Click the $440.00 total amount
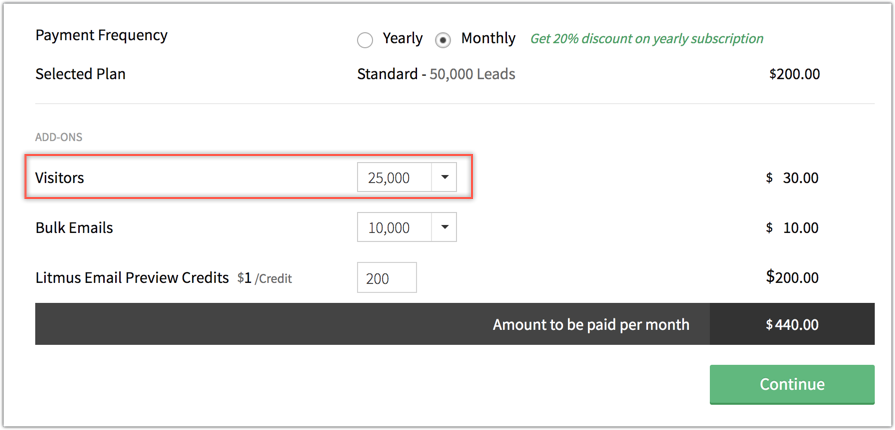This screenshot has width=895, height=430. tap(792, 325)
